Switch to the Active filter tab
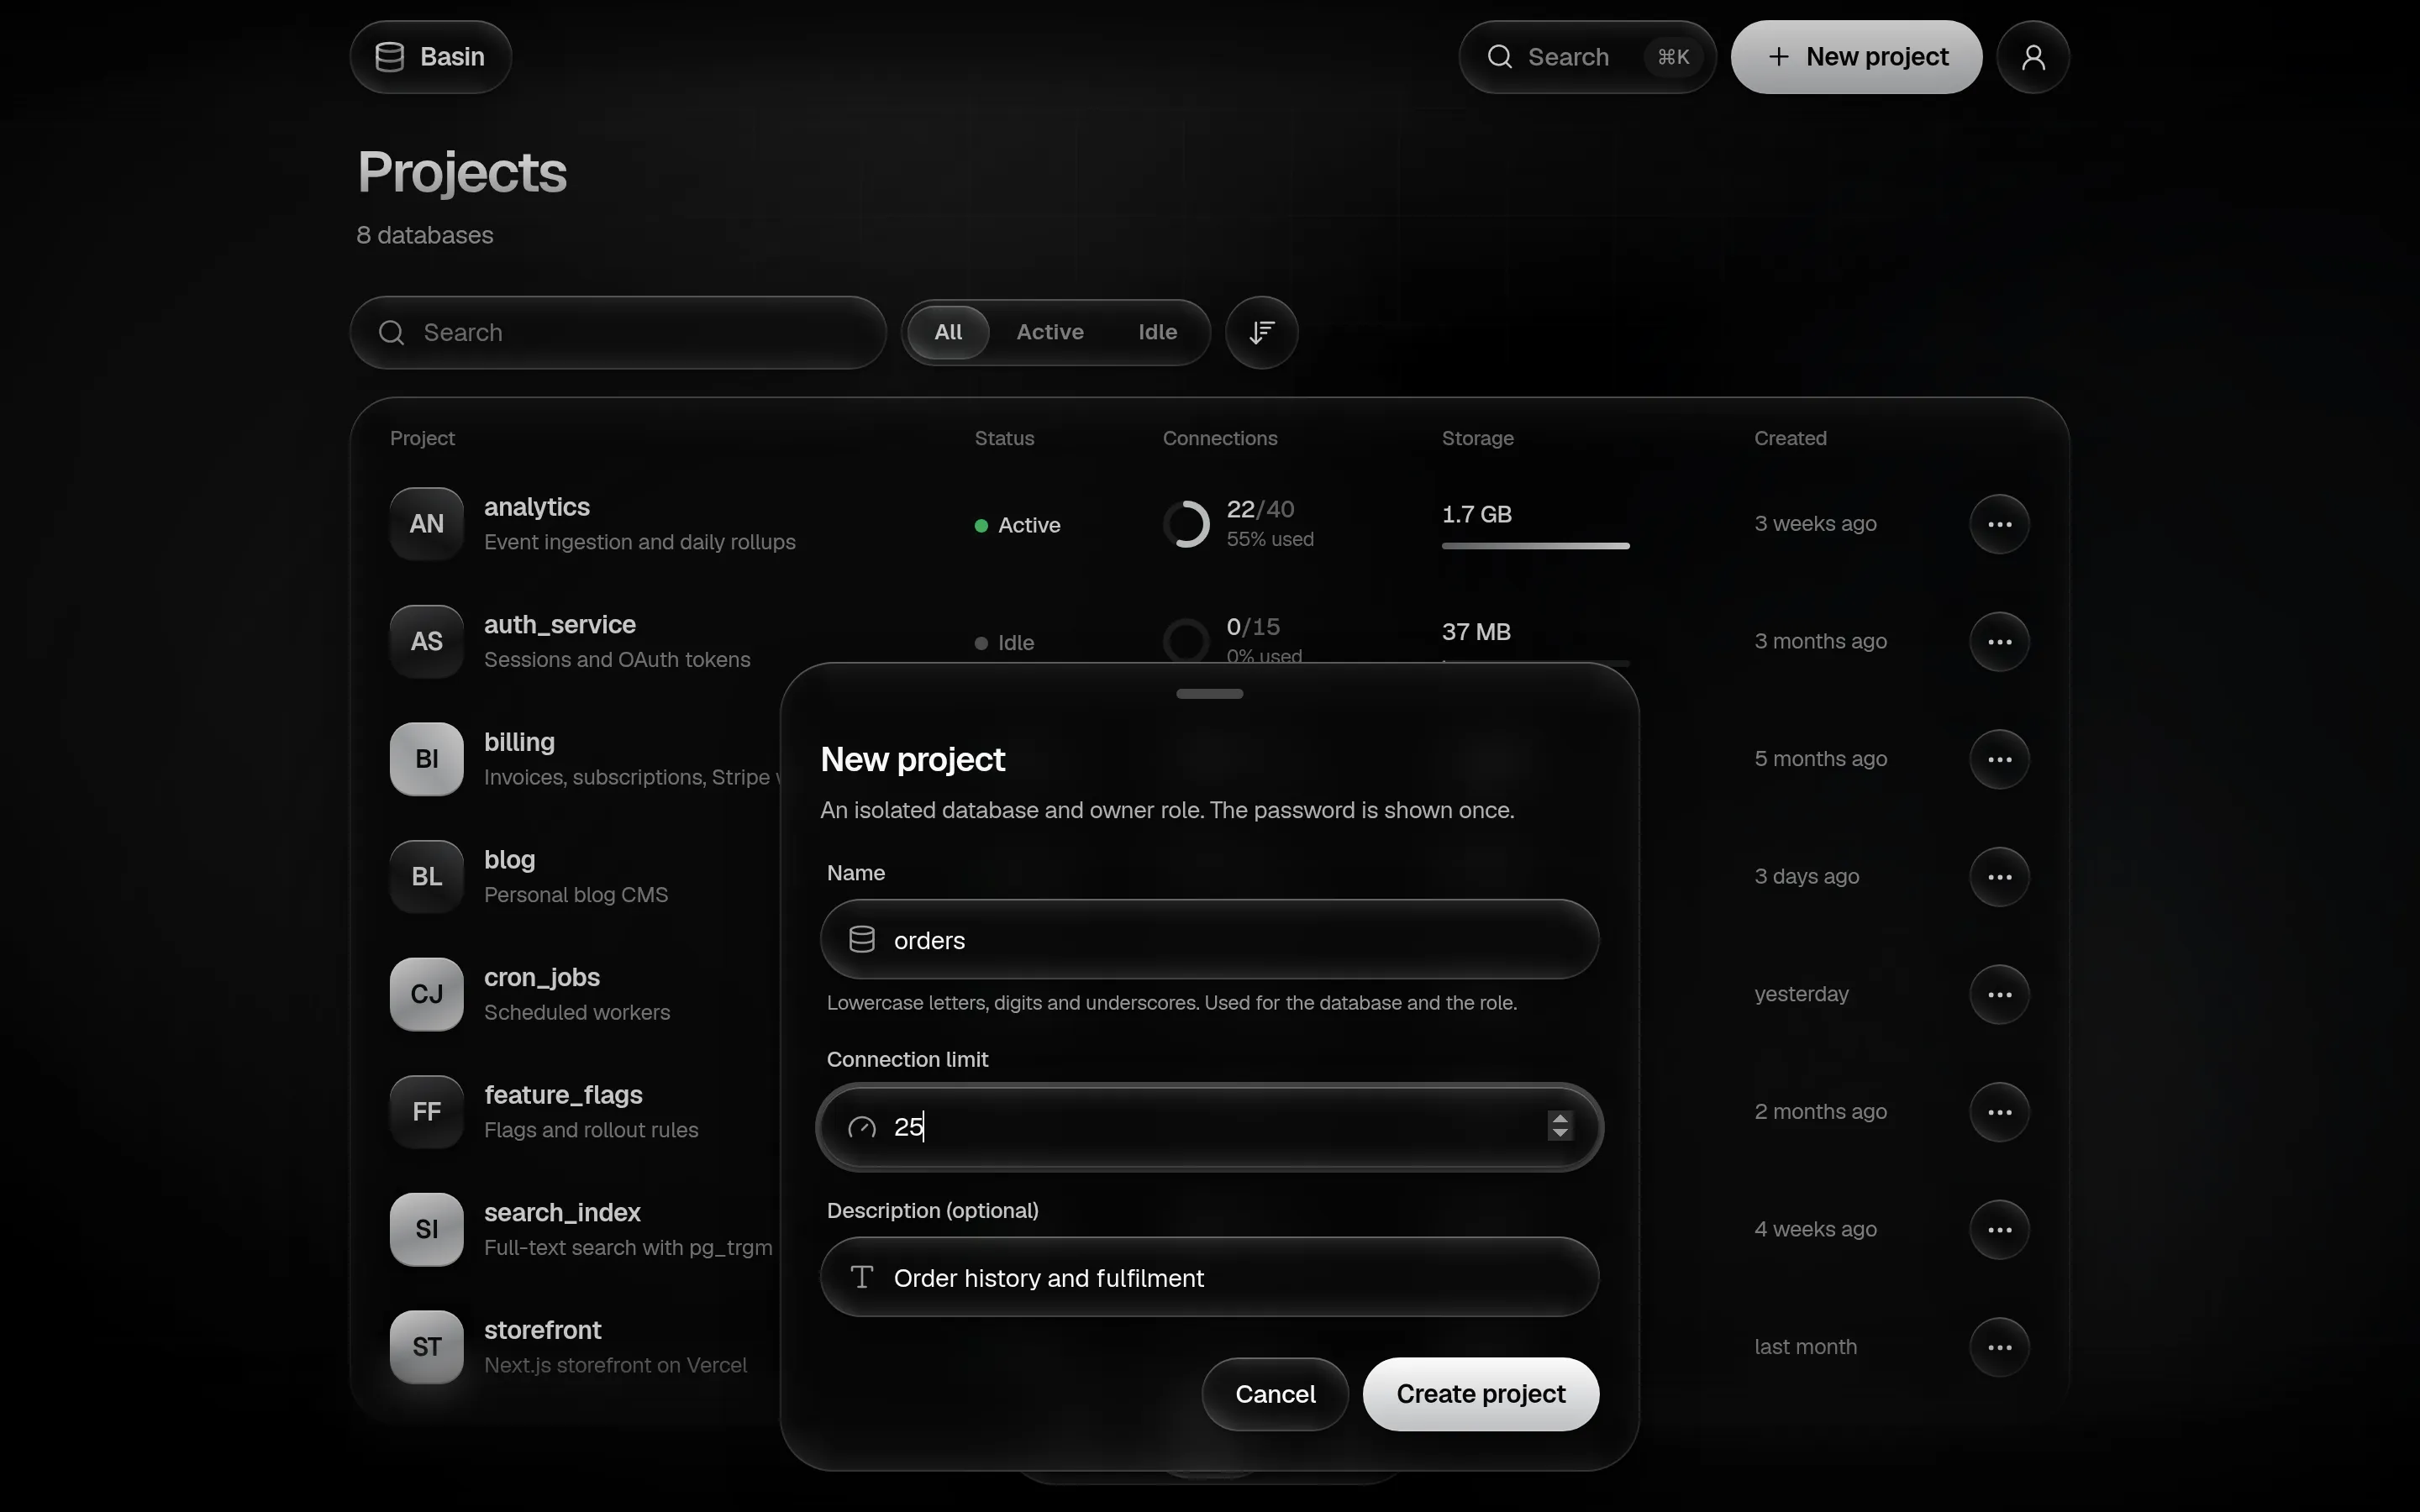Image resolution: width=2420 pixels, height=1512 pixels. click(1050, 332)
